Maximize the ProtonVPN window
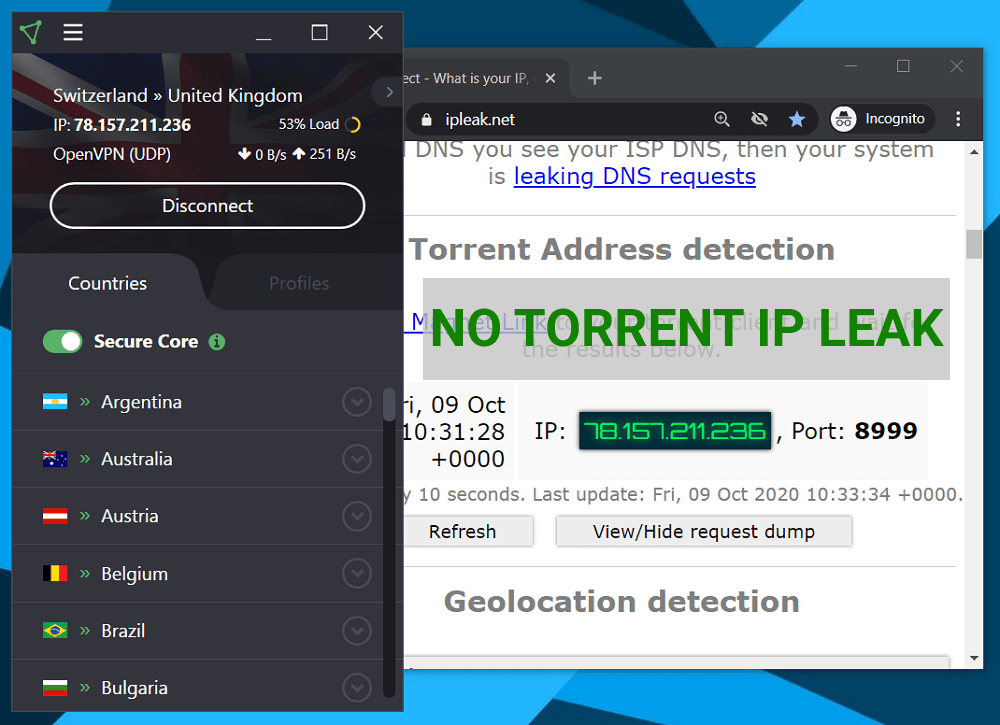1000x725 pixels. [320, 32]
